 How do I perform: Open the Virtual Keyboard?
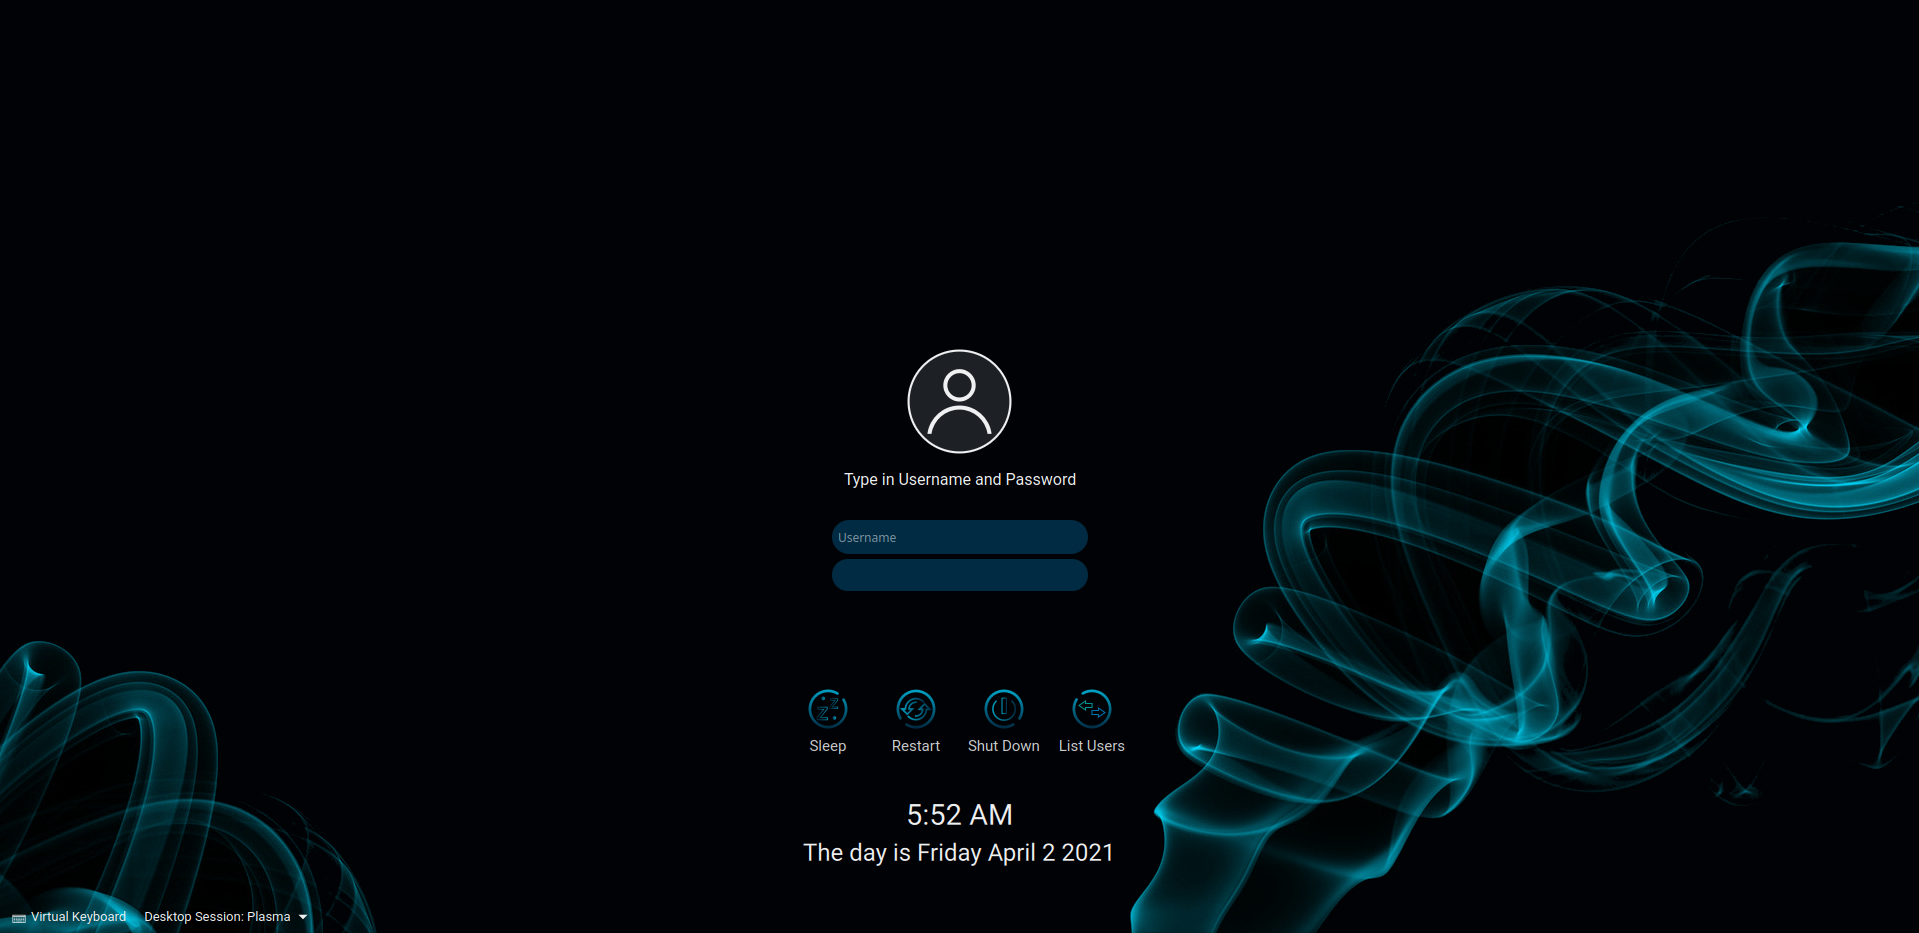pos(69,917)
